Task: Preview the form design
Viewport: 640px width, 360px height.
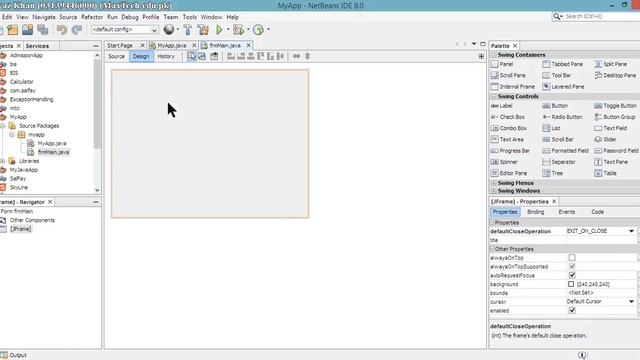Action: pos(214,56)
